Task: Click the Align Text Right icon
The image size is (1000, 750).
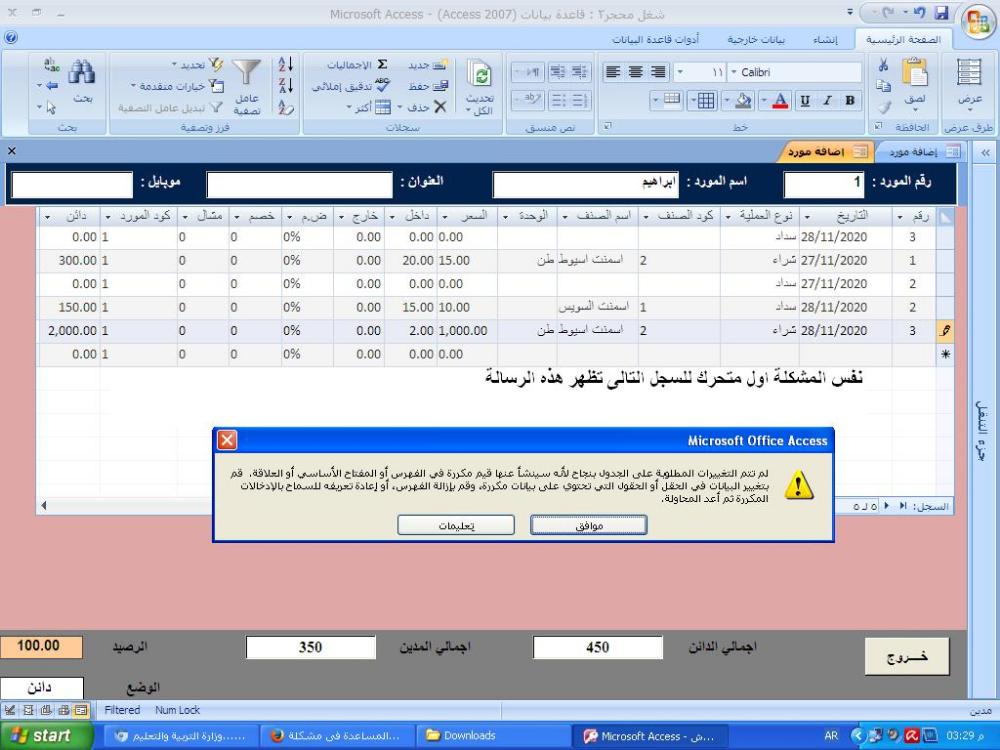Action: click(658, 72)
